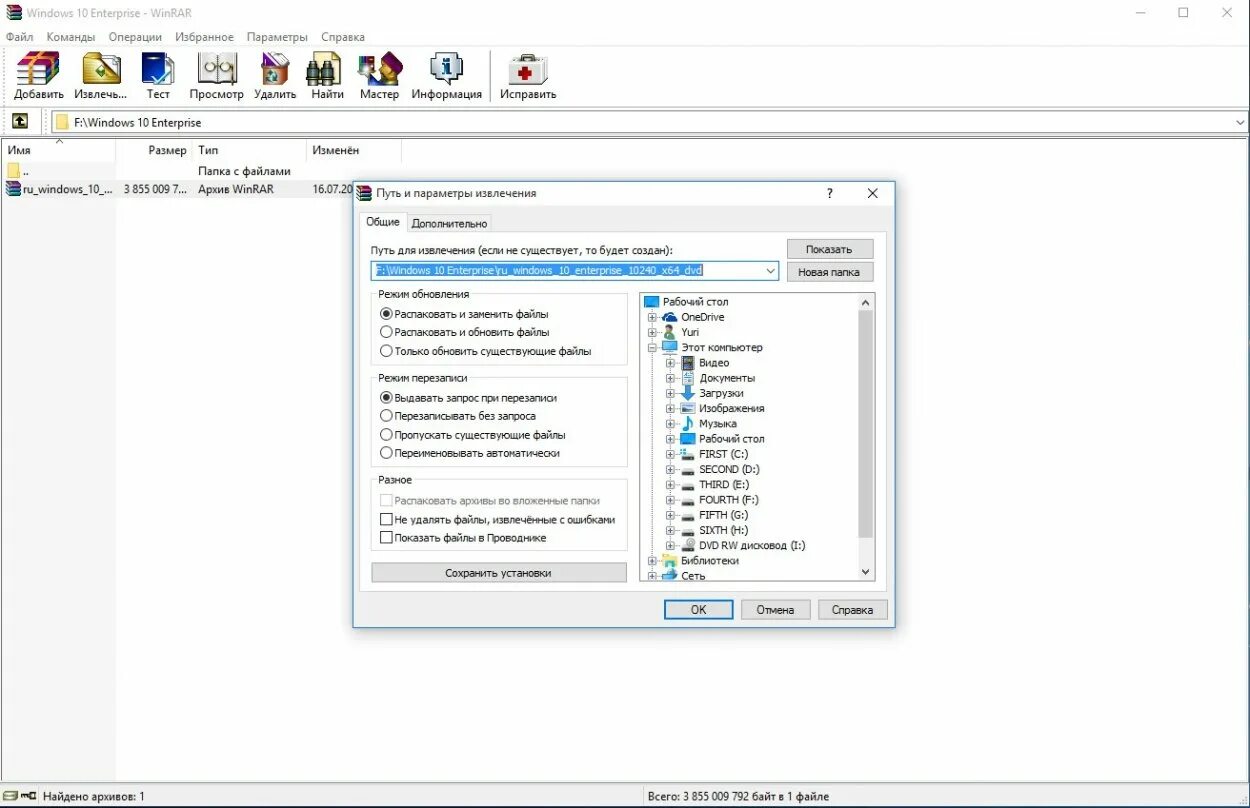
Task: Select 'Только обновить существующие файлы' radio
Action: (x=386, y=351)
